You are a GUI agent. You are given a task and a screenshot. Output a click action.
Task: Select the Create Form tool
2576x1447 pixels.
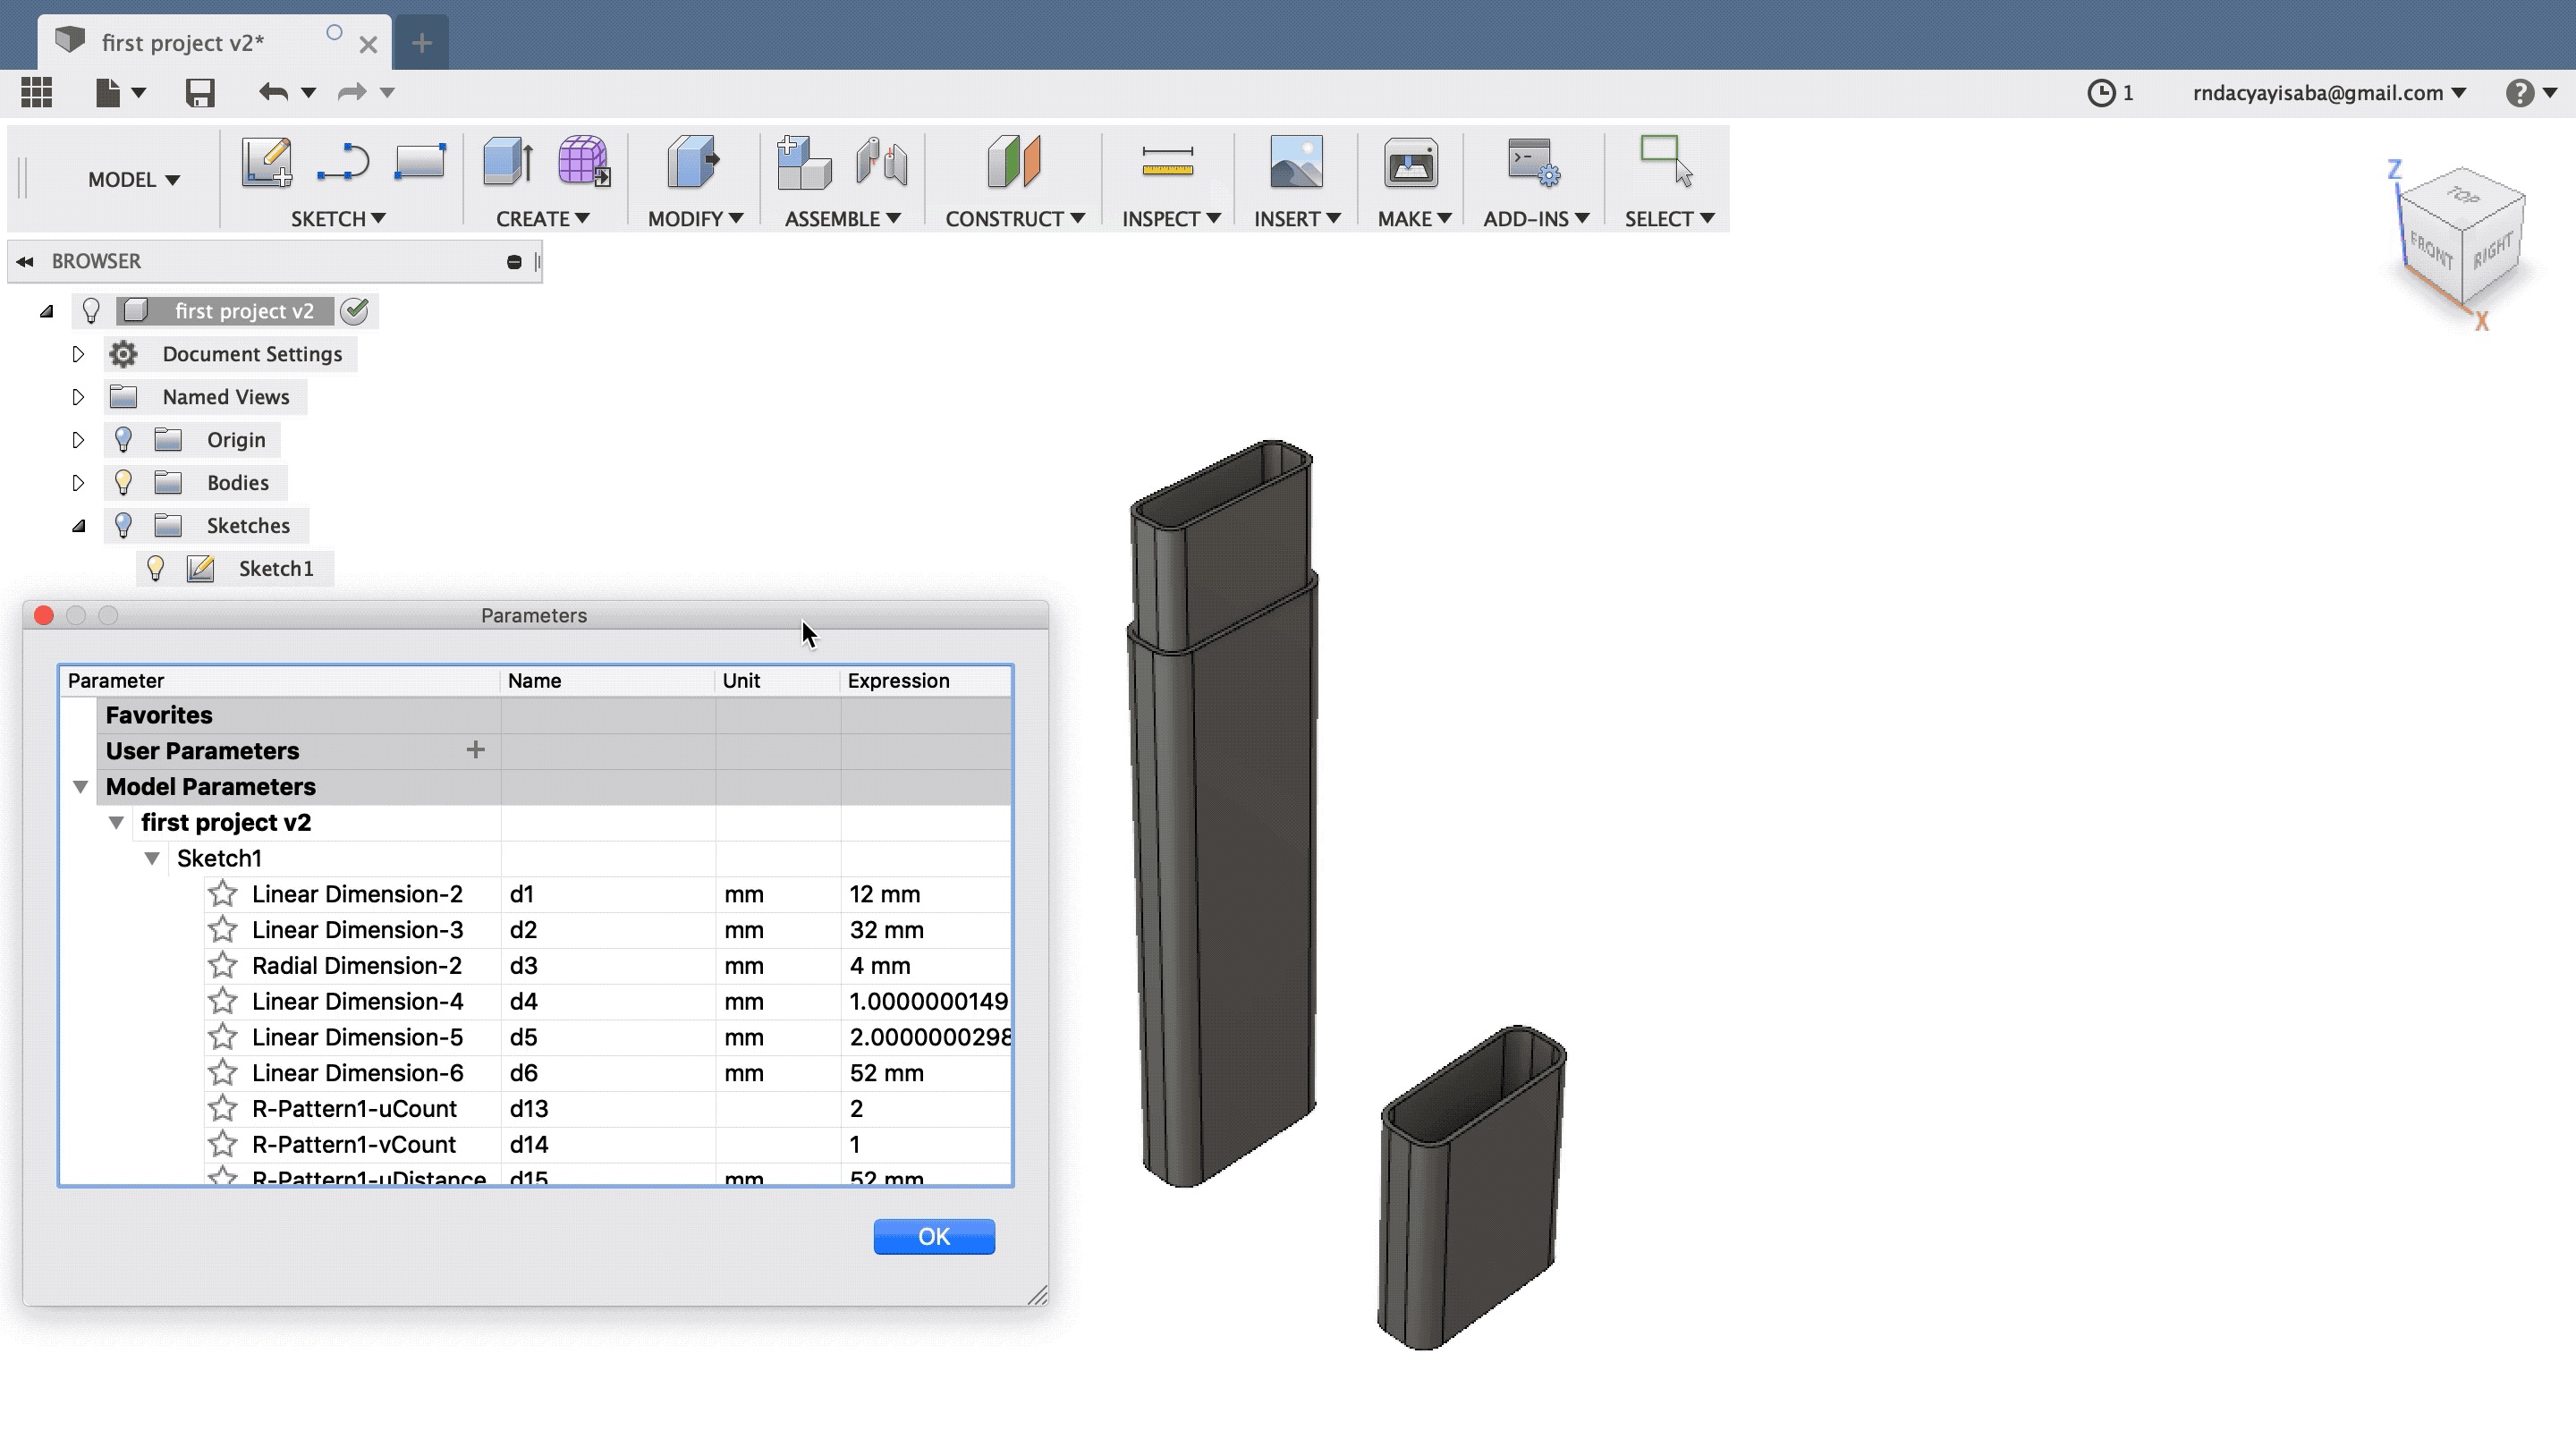coord(584,162)
